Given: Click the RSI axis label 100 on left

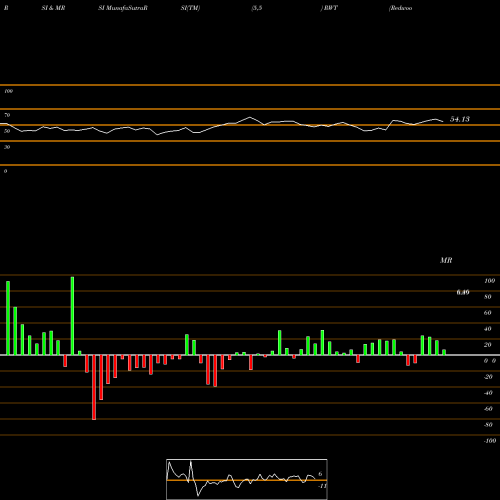Looking at the screenshot, I should click(x=8, y=91).
